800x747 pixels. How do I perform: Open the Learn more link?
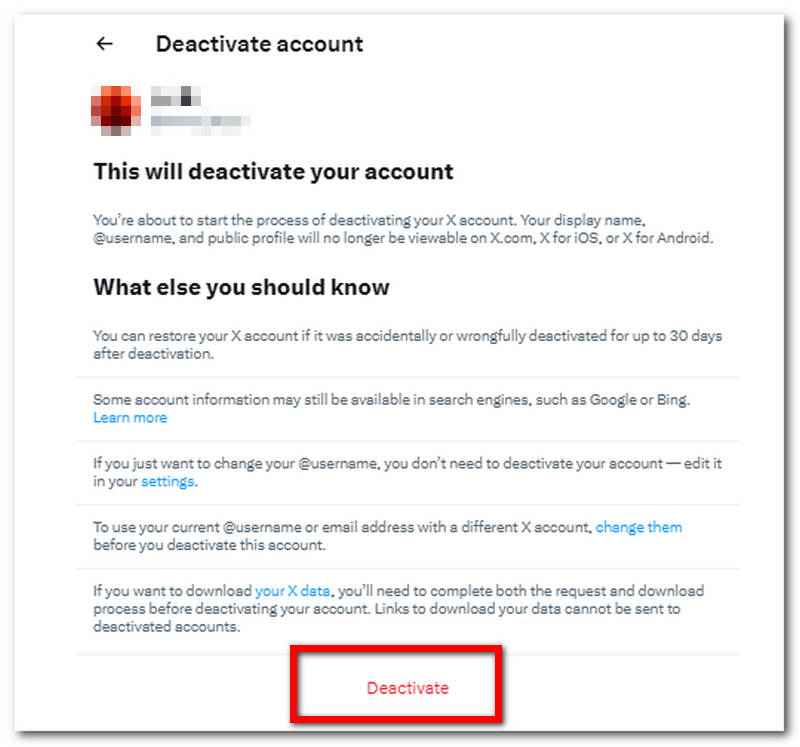(x=130, y=418)
